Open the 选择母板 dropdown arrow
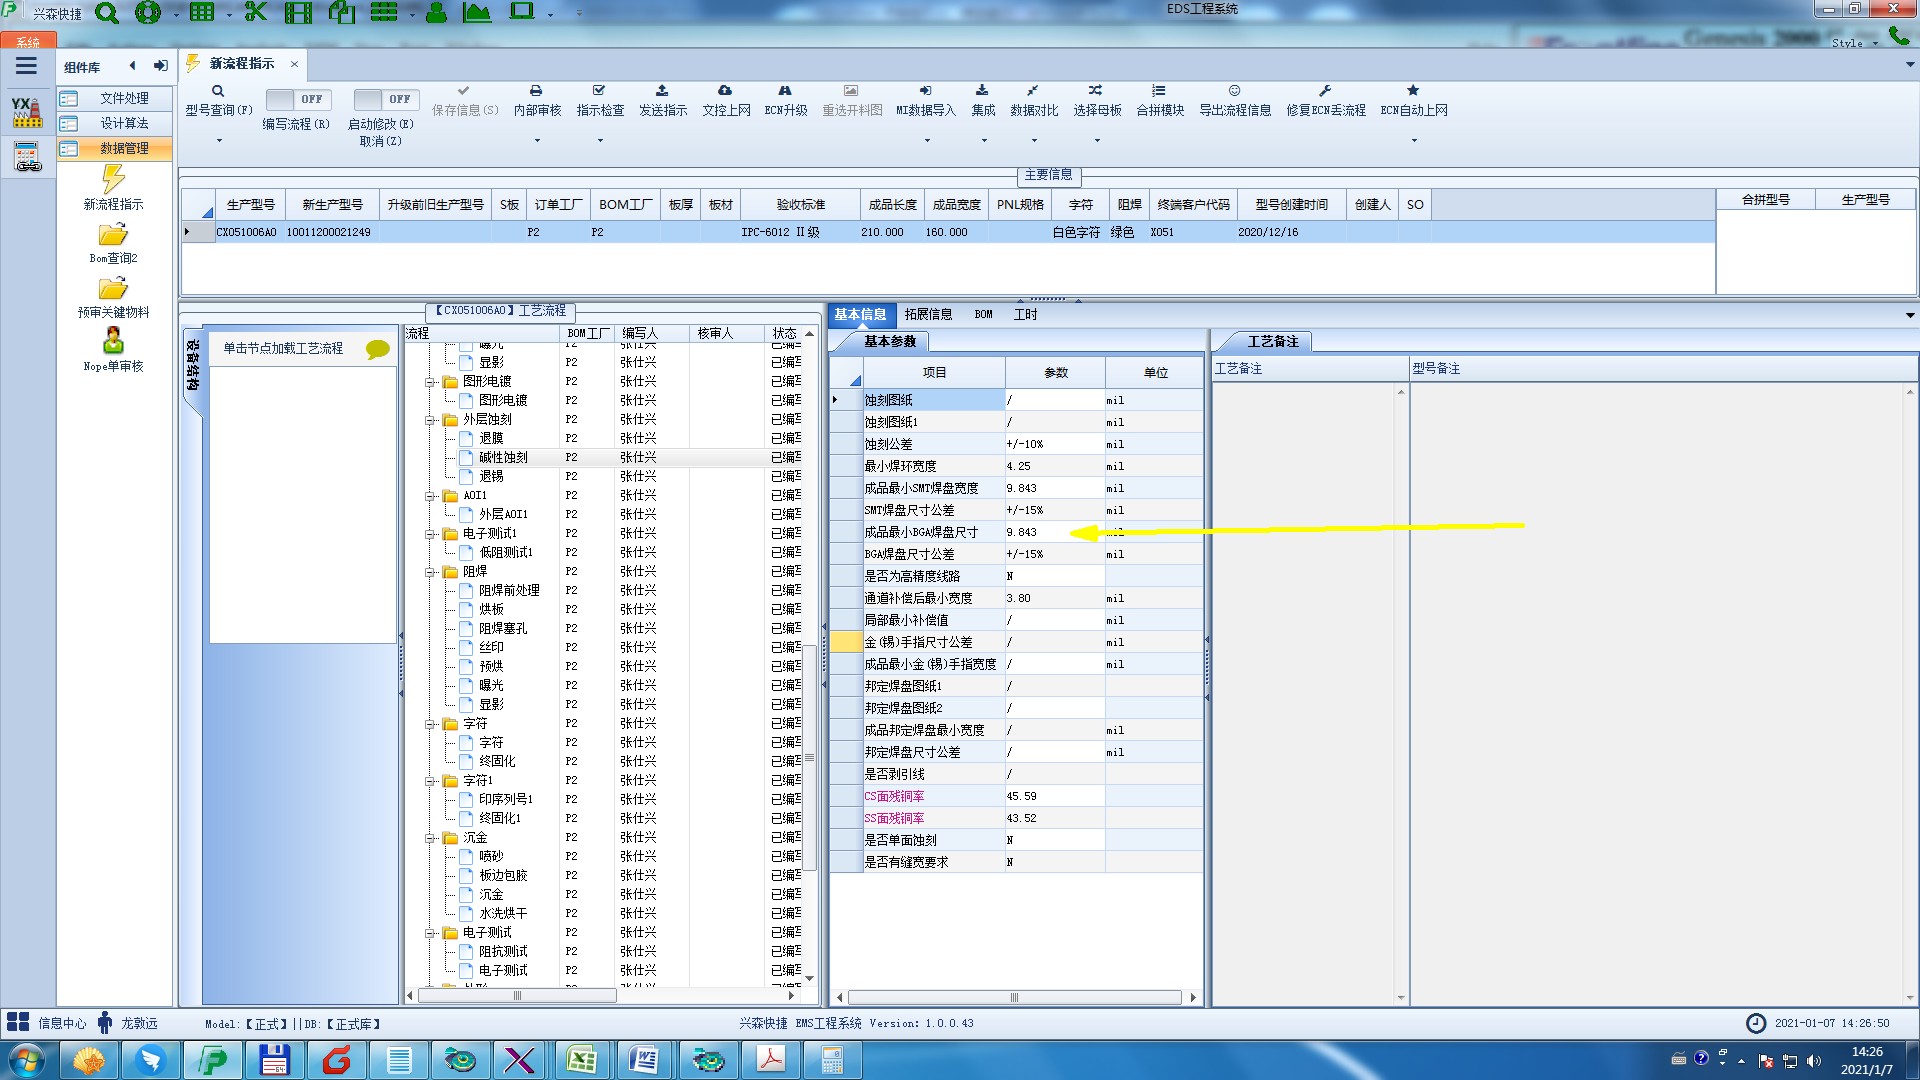 tap(1097, 140)
